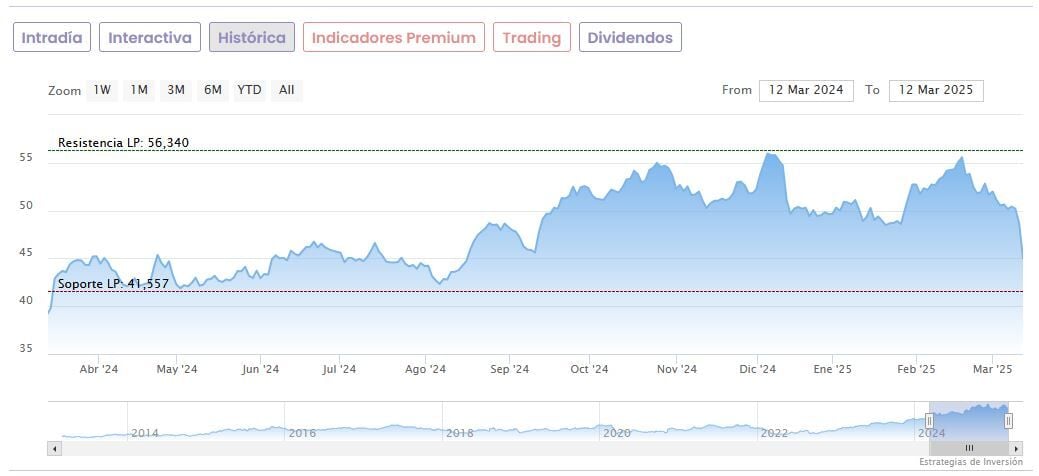Open the Estrategias de Inversión credit link

tap(971, 463)
